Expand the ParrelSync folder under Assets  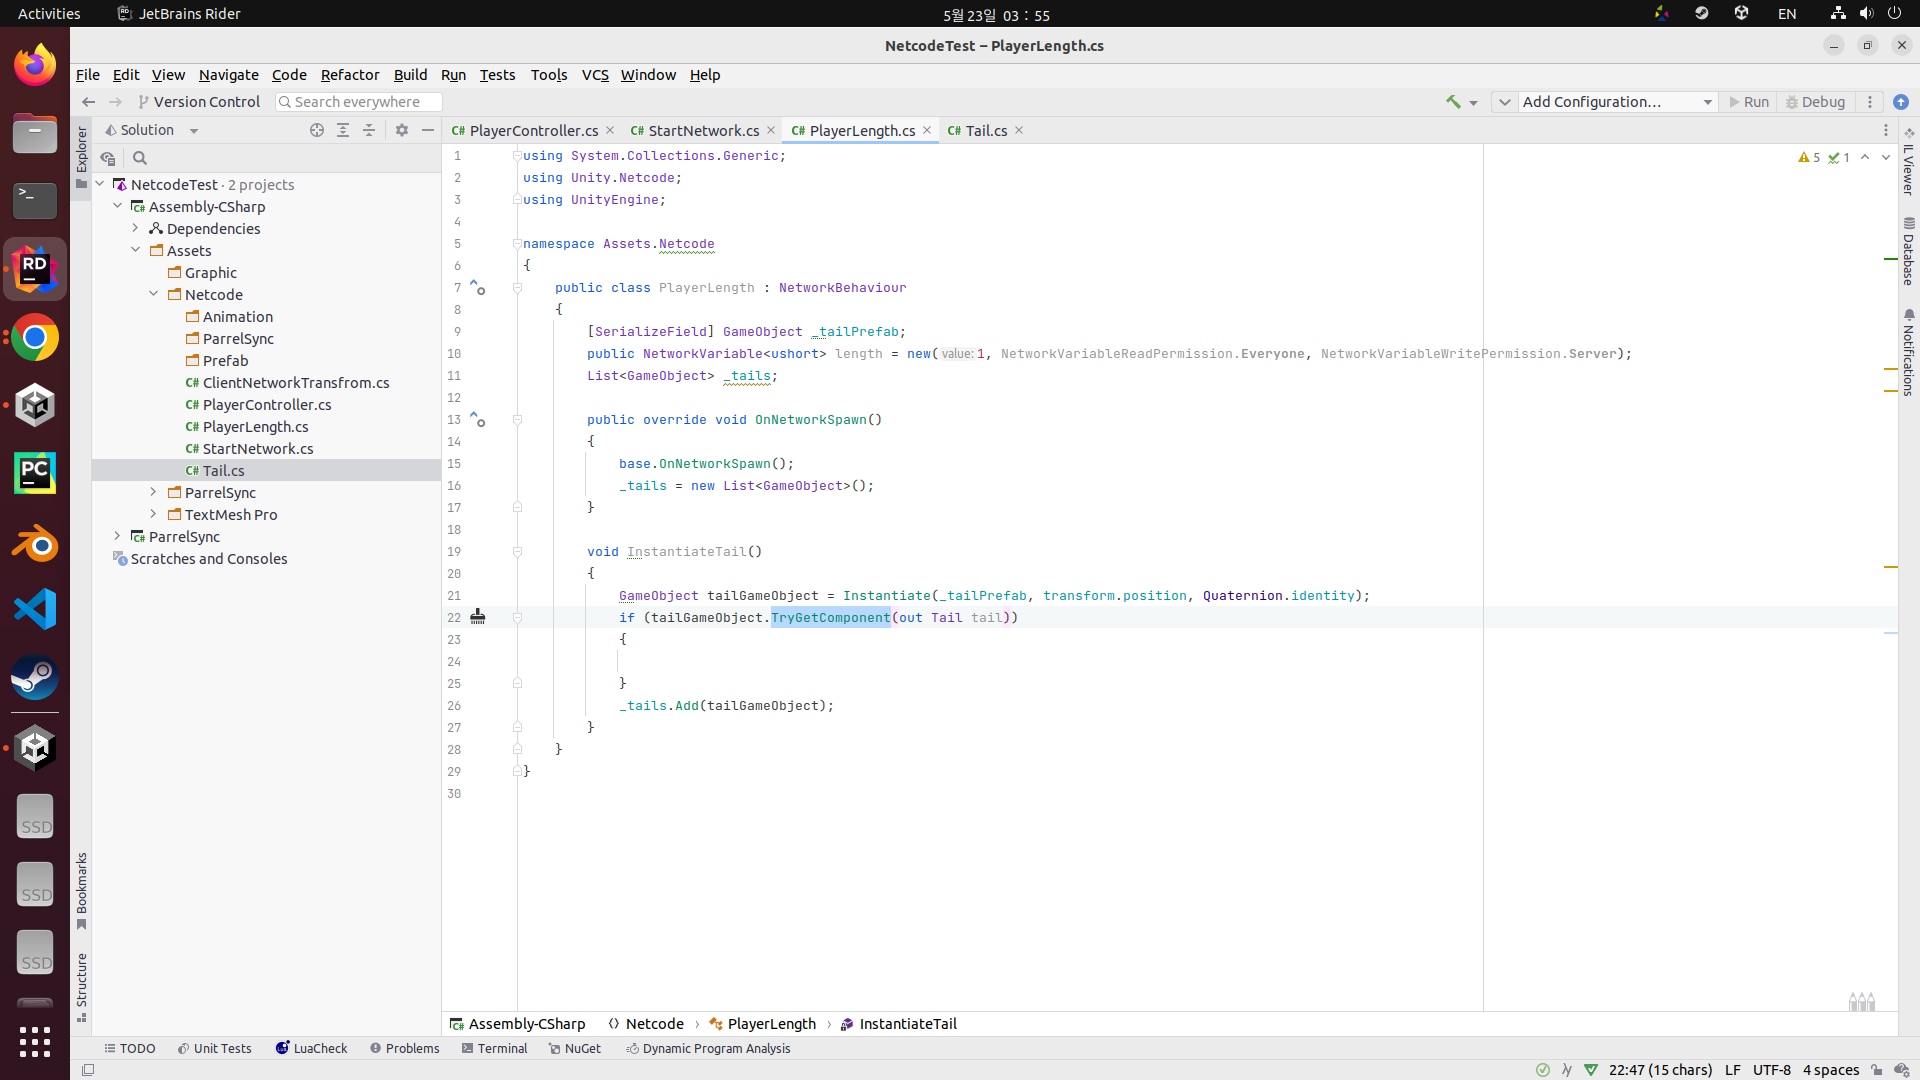click(x=154, y=492)
